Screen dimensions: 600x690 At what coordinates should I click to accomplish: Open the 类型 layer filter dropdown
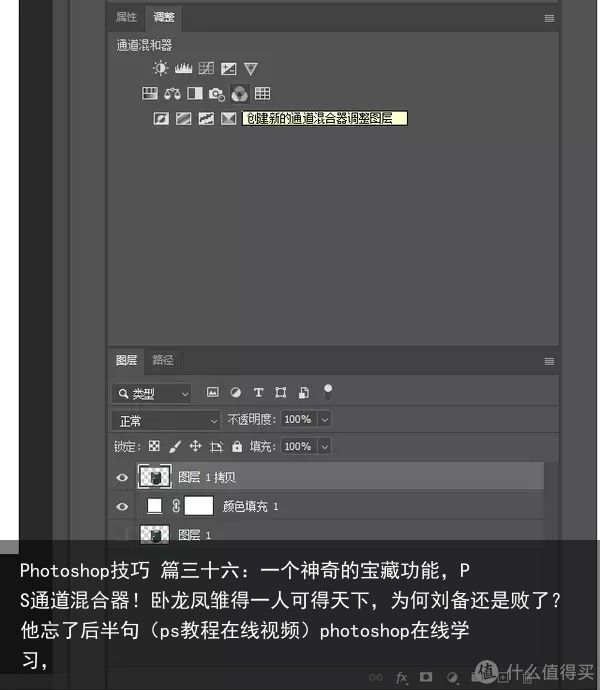pos(151,393)
